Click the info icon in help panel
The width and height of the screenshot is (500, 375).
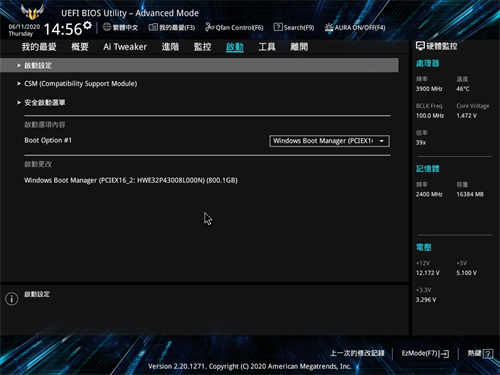[x=12, y=298]
